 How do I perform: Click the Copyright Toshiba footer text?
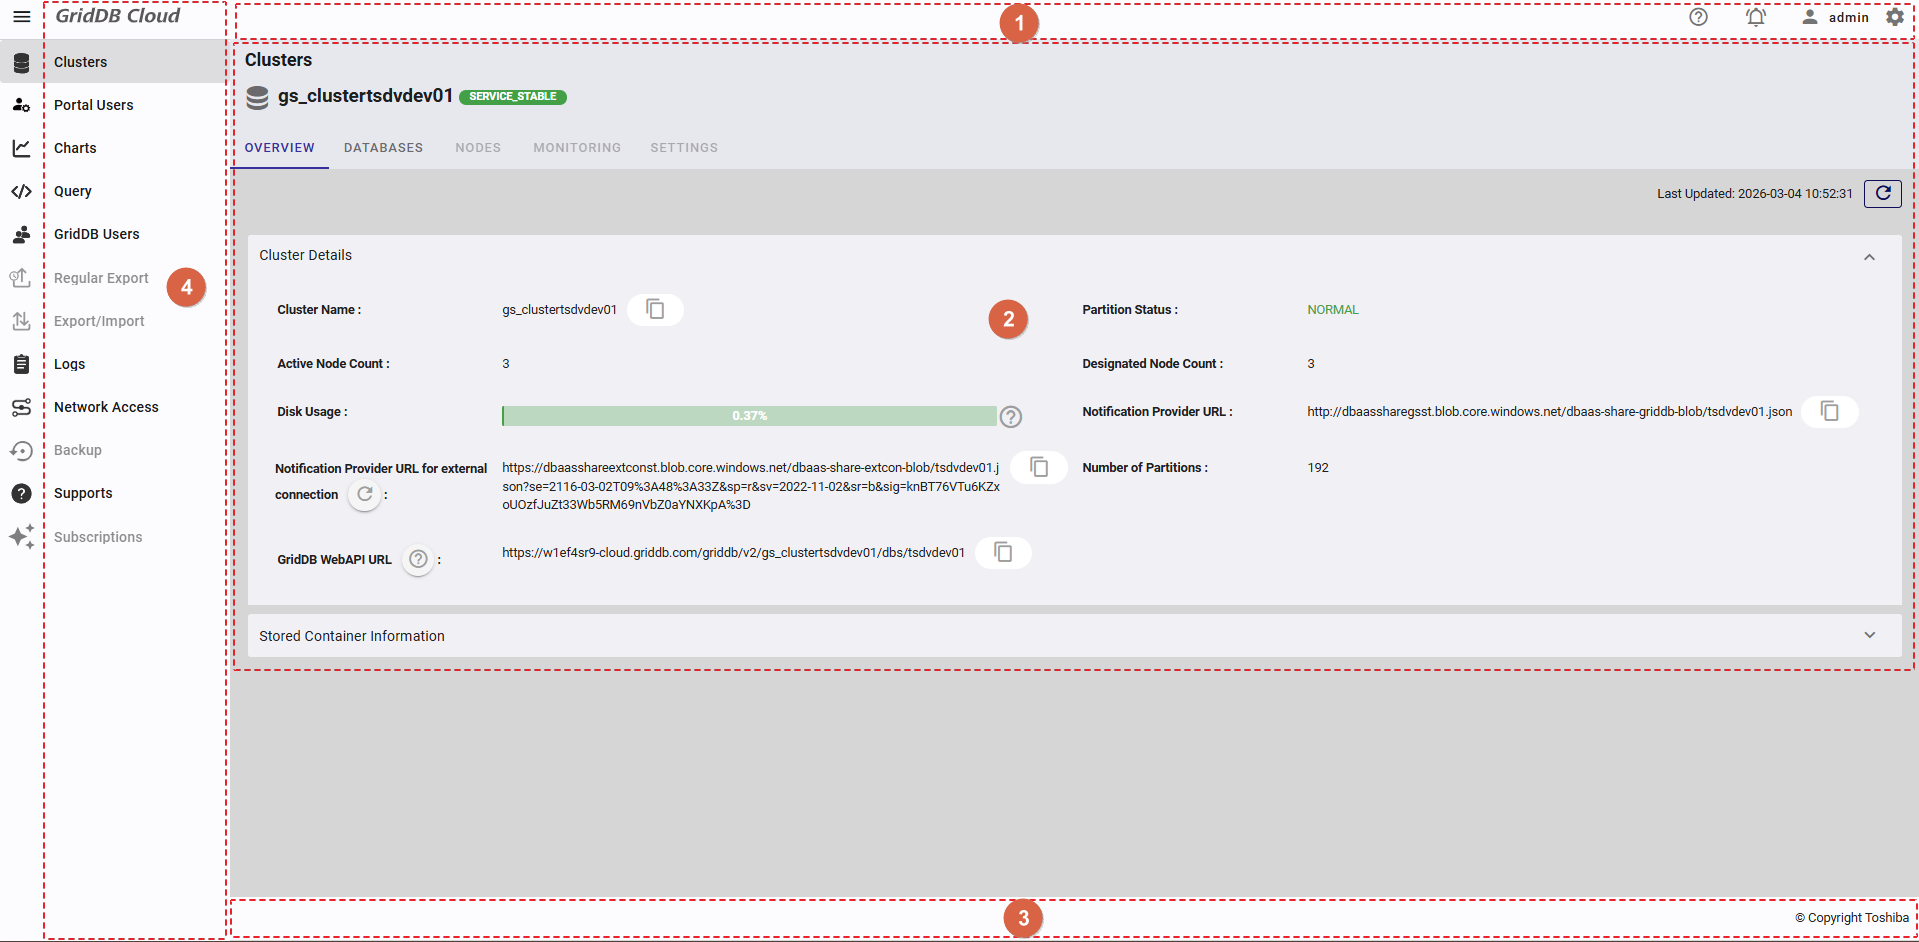click(x=1852, y=918)
